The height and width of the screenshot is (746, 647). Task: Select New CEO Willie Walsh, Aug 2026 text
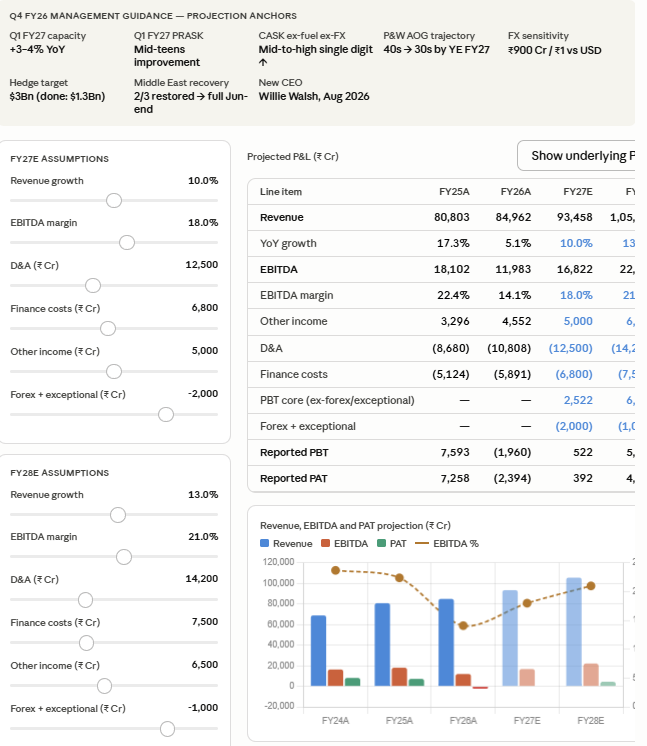314,96
